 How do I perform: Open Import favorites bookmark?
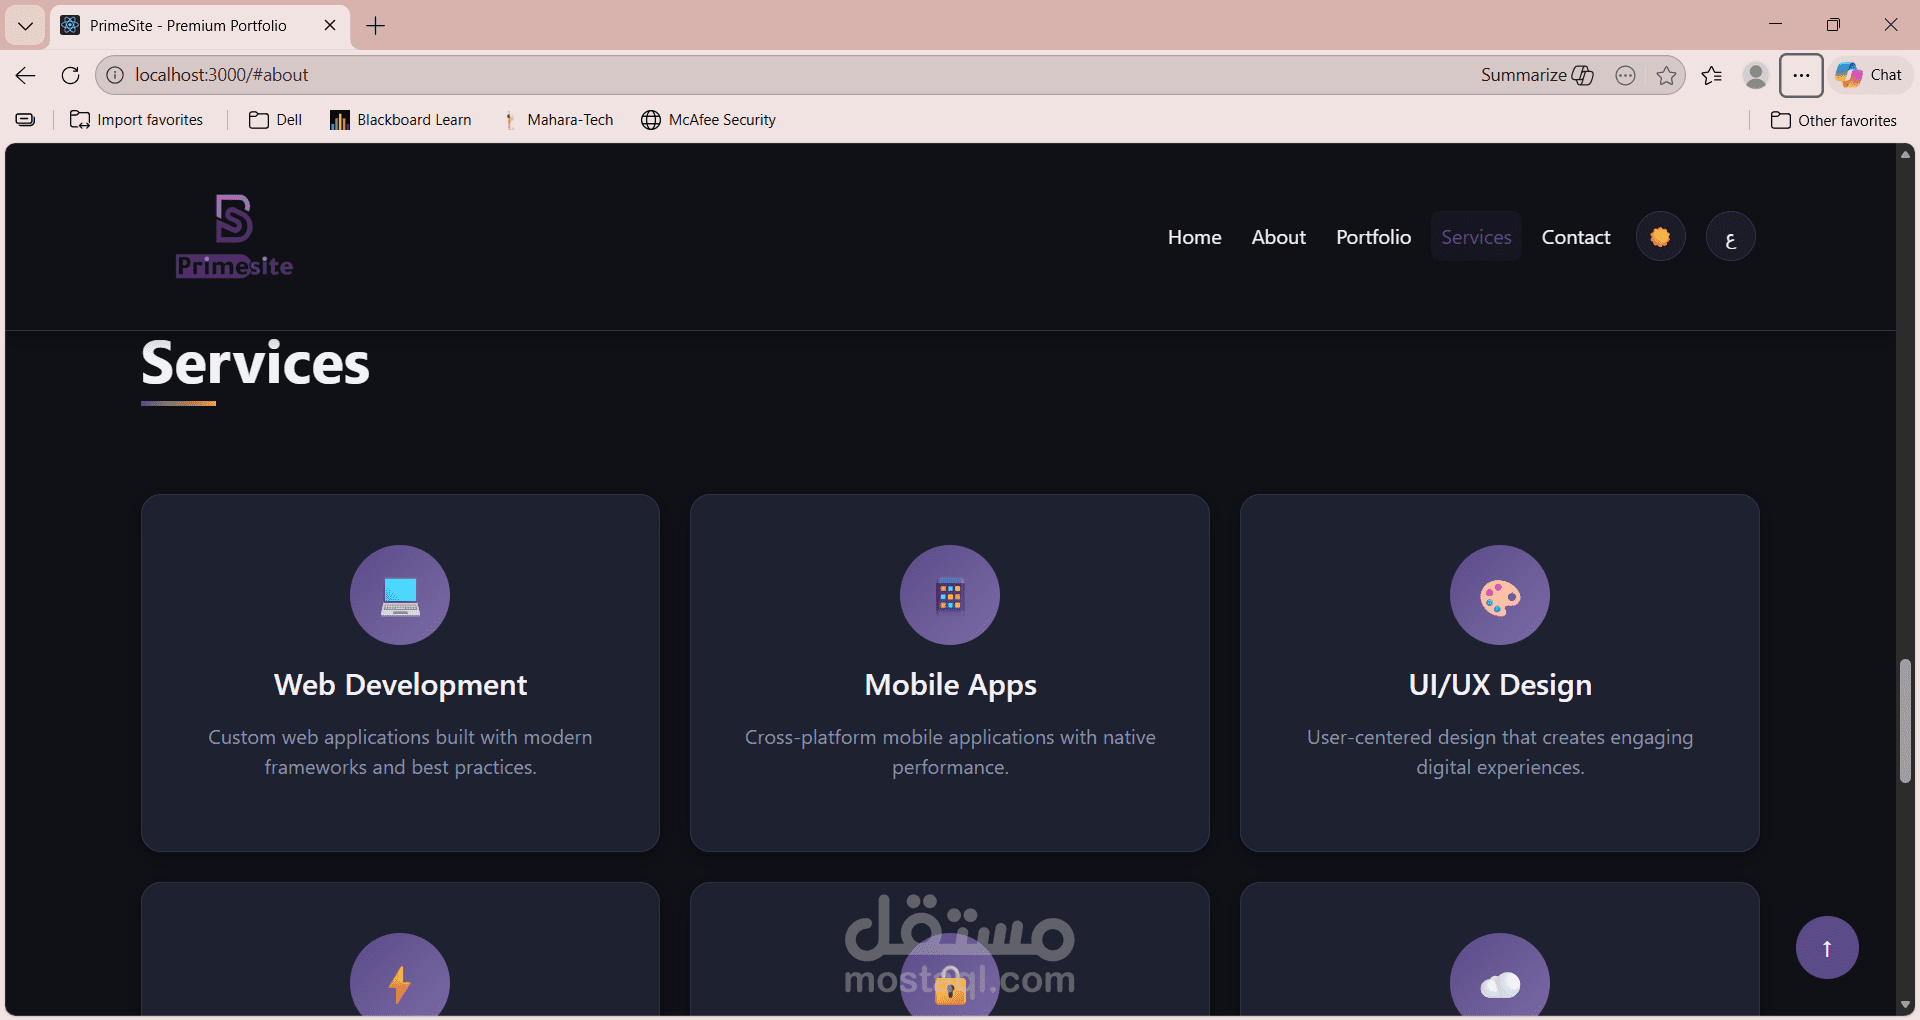136,120
